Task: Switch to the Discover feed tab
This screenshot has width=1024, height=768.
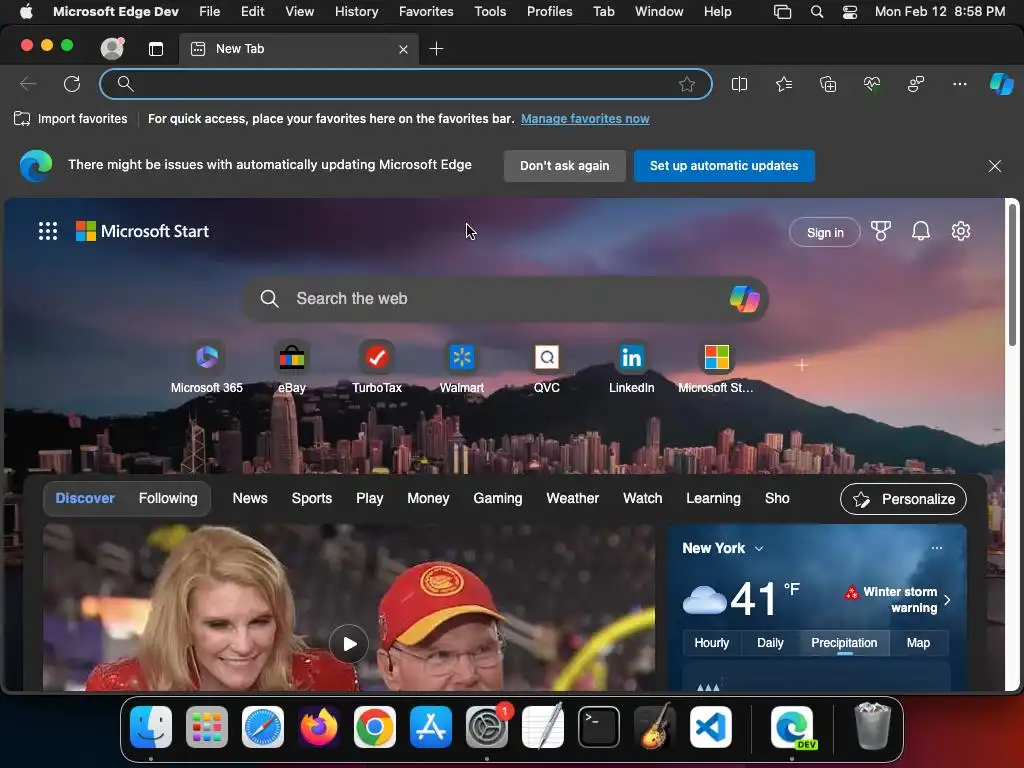Action: click(x=85, y=498)
